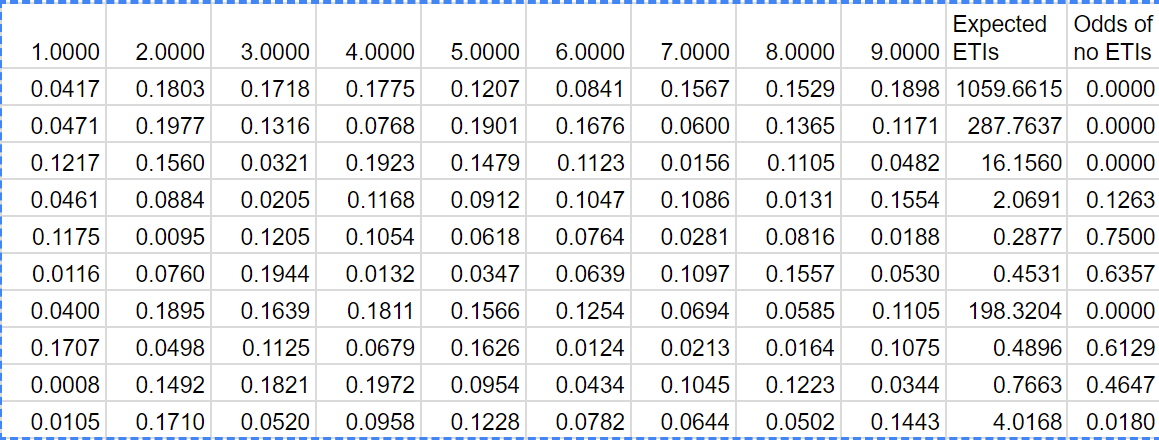The height and width of the screenshot is (440, 1159).
Task: Click the cell with value 0.0180
Action: pos(1112,422)
